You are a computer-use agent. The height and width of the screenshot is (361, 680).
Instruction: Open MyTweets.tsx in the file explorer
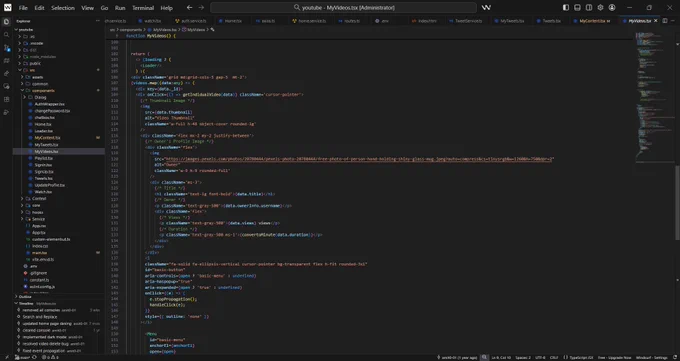(x=59, y=144)
